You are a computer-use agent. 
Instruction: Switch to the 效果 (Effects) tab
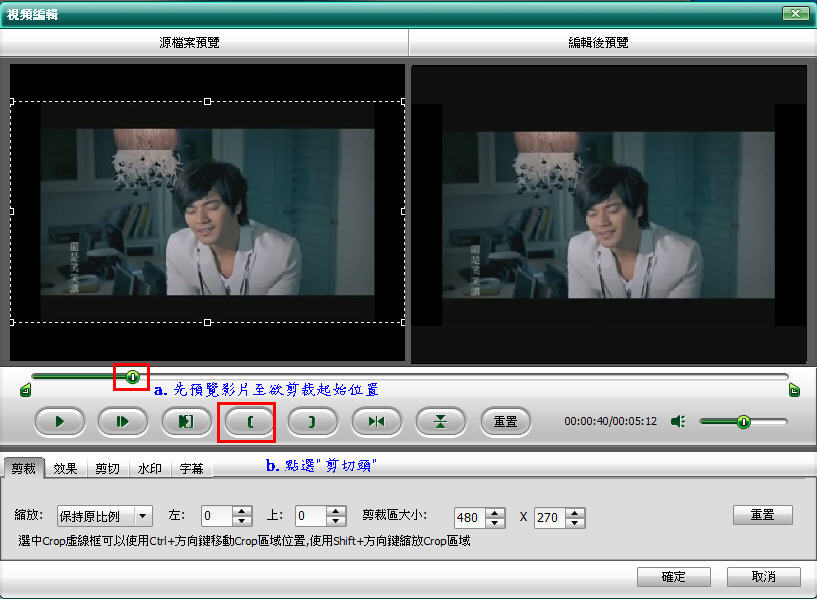(66, 468)
